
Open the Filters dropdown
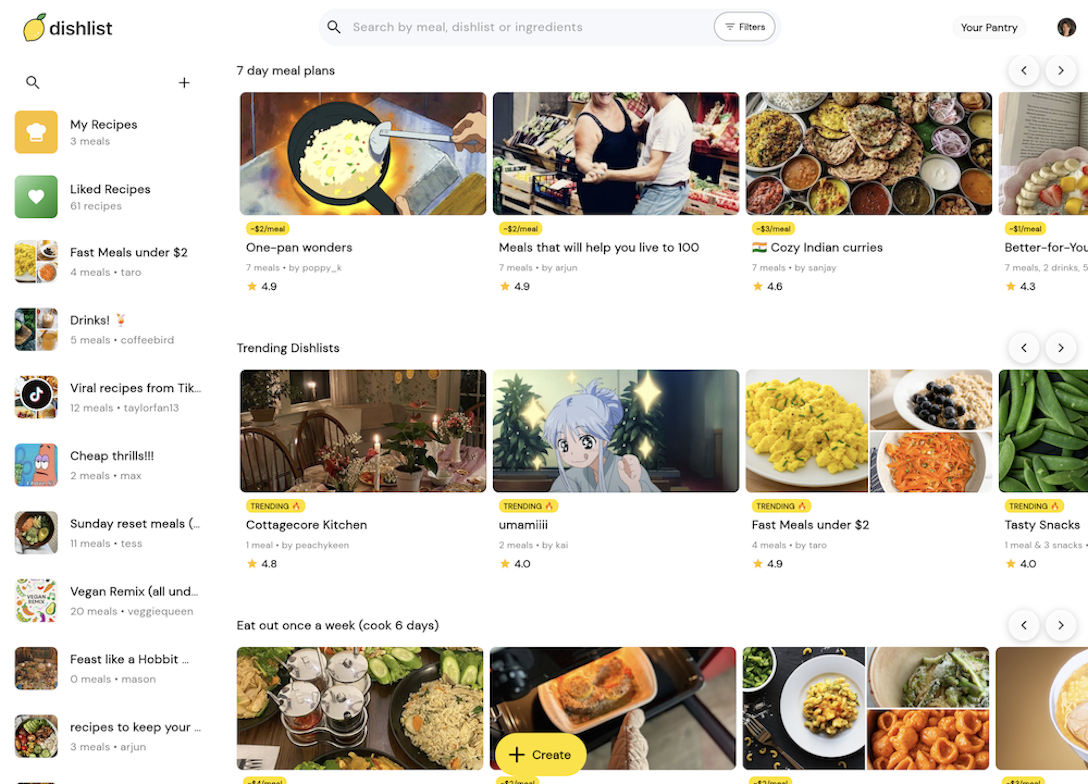click(744, 27)
